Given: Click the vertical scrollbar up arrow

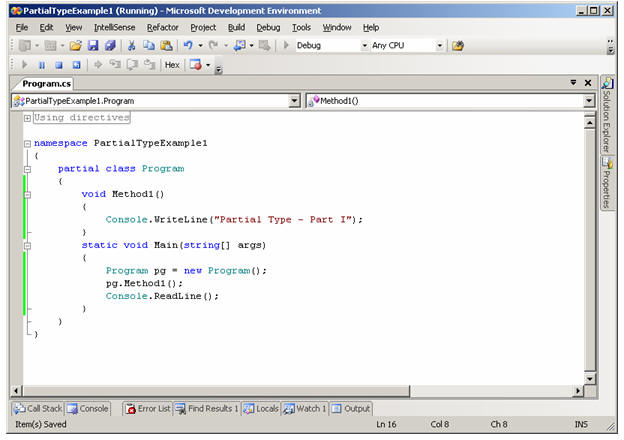Looking at the screenshot, I should (589, 123).
